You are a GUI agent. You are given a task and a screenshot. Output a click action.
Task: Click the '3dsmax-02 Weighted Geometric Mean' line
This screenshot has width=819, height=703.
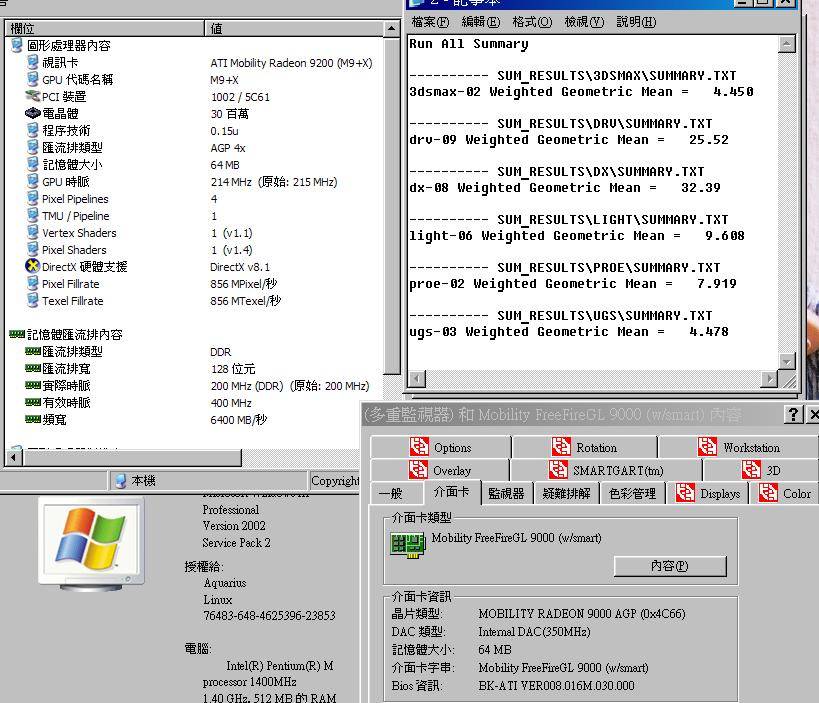[x=581, y=92]
